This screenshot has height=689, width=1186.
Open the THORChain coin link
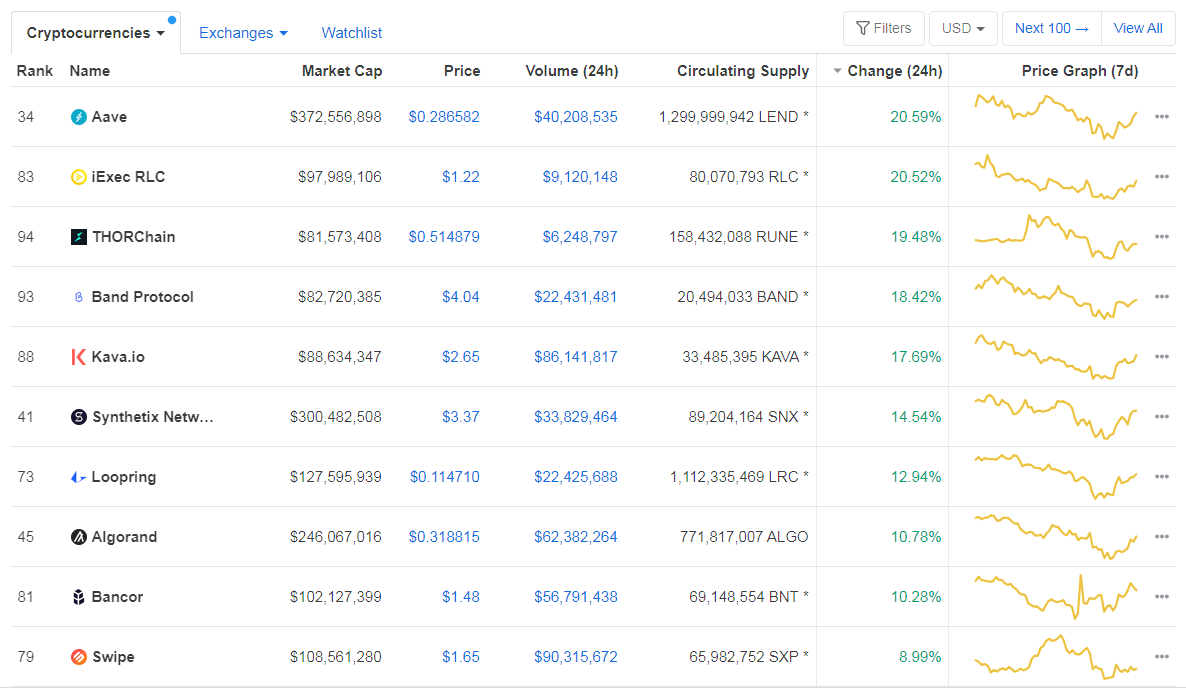[133, 237]
